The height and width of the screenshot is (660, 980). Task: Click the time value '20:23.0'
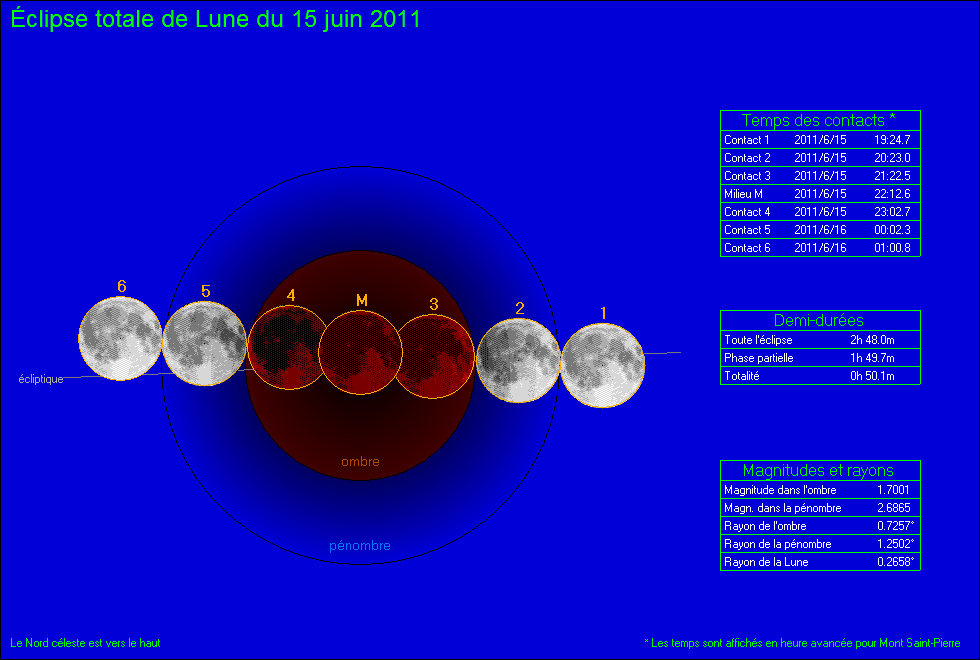(x=892, y=158)
